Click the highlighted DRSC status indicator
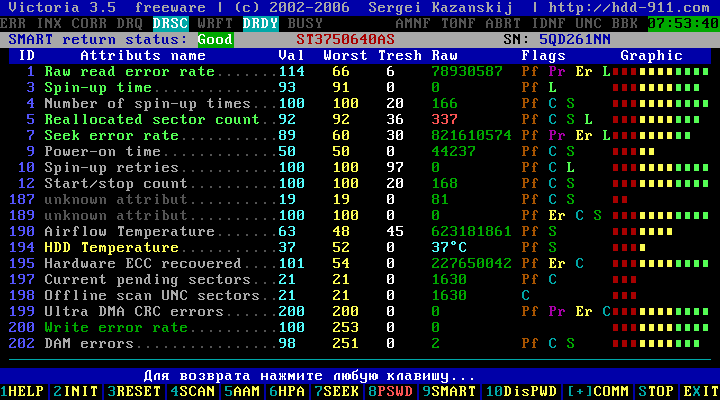The width and height of the screenshot is (720, 400). pyautogui.click(x=172, y=23)
